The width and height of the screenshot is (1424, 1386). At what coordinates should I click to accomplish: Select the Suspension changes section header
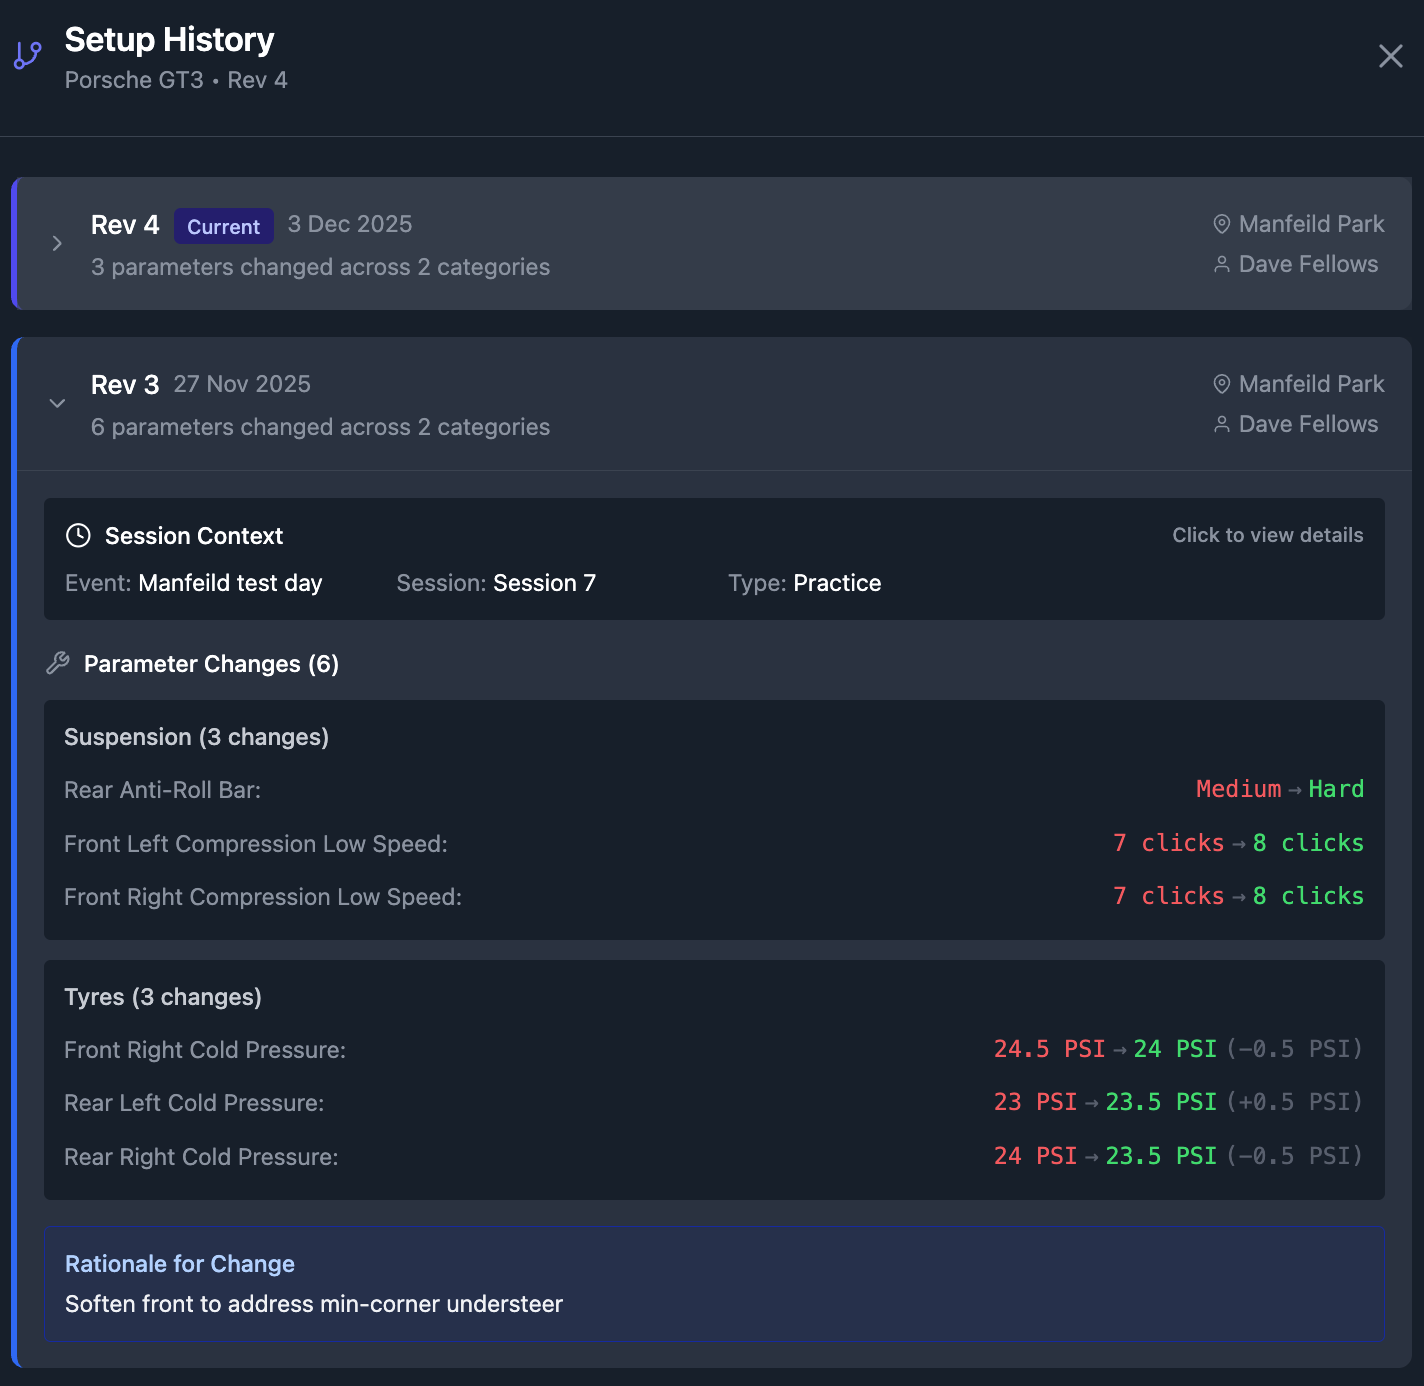click(196, 737)
